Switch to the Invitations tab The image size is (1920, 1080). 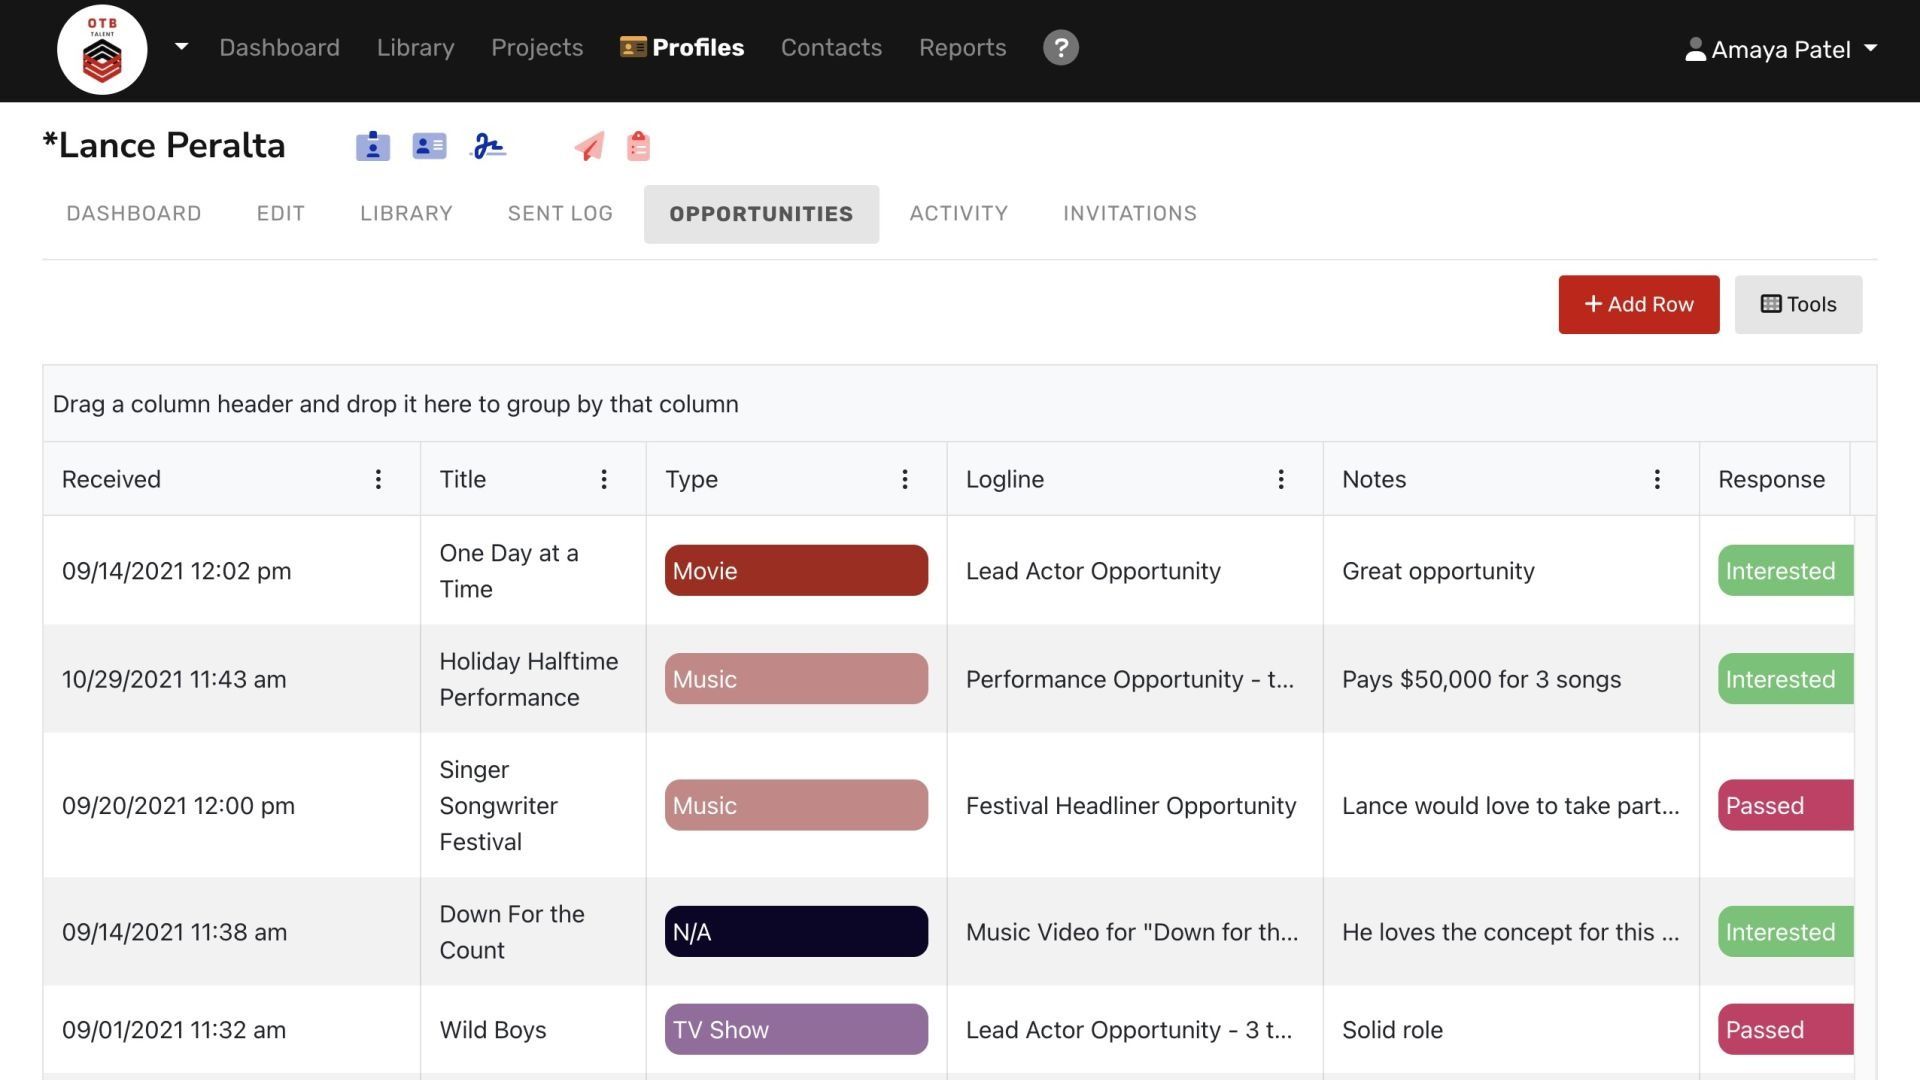coord(1129,213)
